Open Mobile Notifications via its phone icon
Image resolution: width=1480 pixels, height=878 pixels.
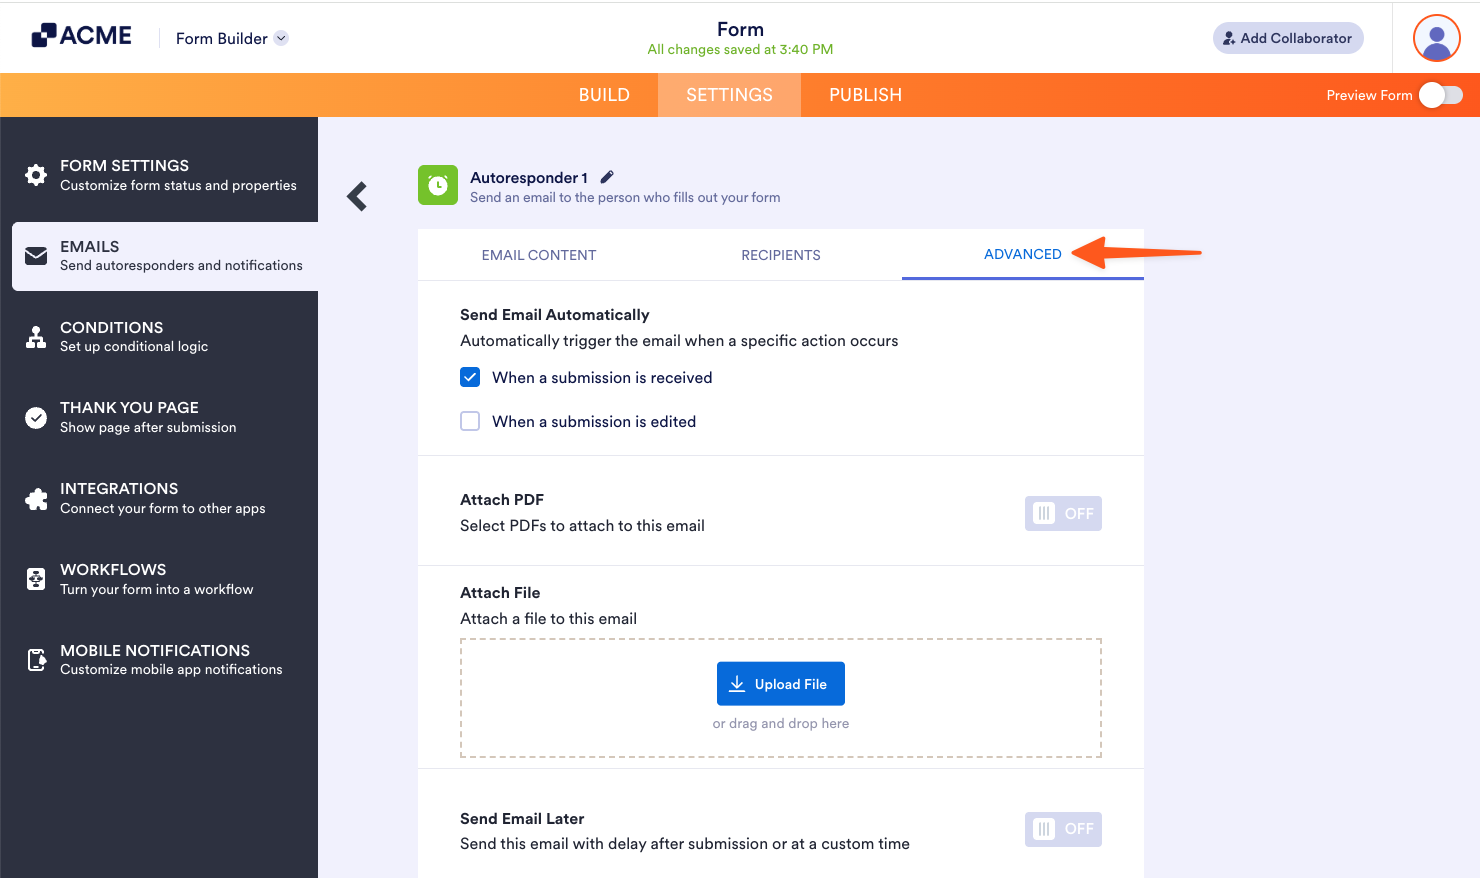click(x=36, y=659)
